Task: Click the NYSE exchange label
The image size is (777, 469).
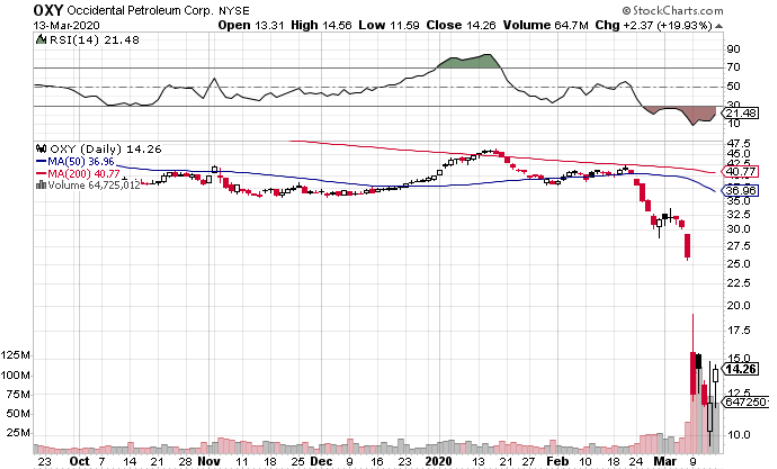Action: tap(233, 10)
